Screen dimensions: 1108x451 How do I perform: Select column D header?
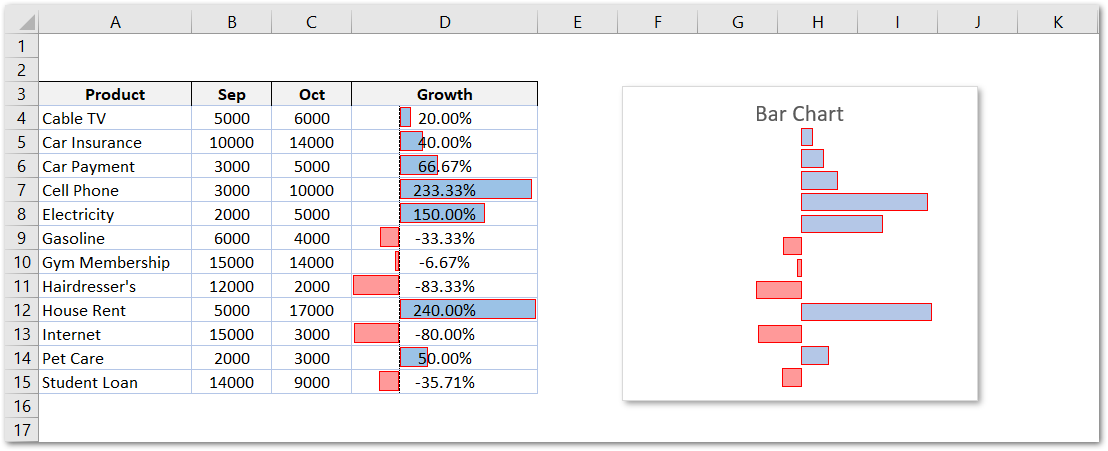444,22
